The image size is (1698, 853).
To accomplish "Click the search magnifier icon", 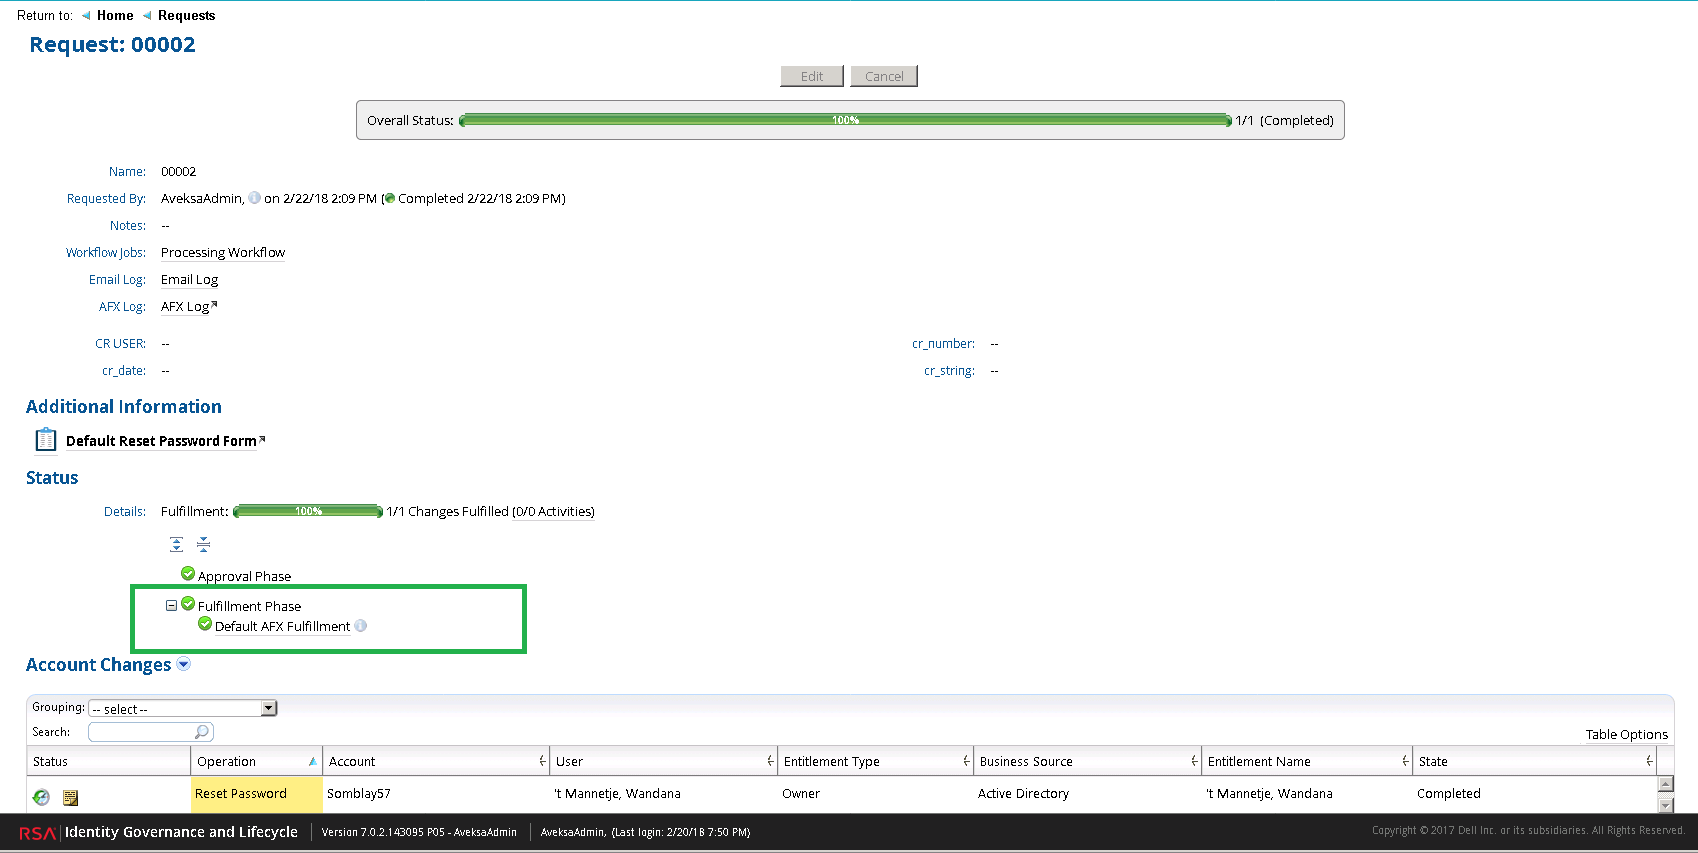I will point(202,732).
